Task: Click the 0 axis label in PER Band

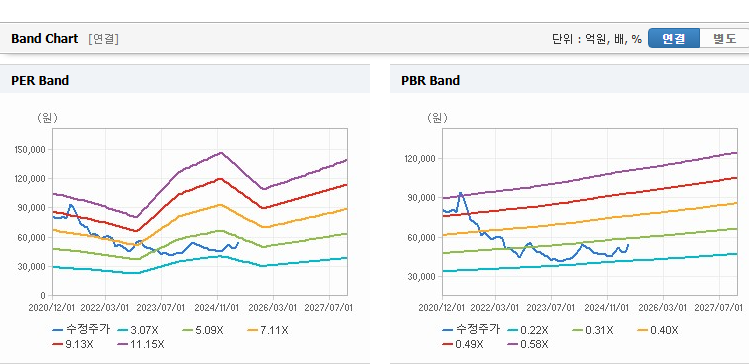Action: coord(43,296)
